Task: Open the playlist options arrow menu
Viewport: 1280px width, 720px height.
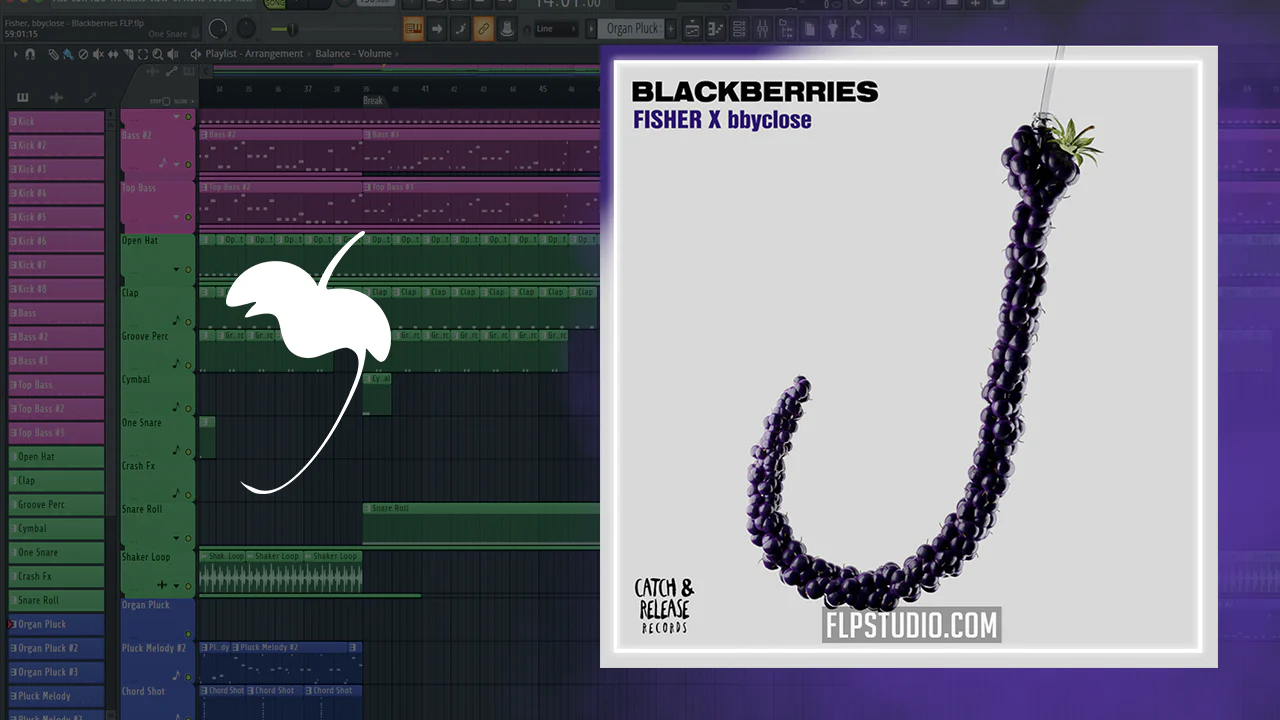Action: click(16, 54)
